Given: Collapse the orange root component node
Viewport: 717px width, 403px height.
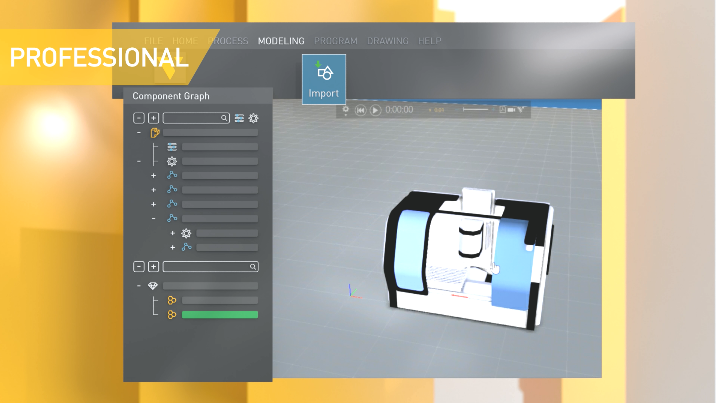Looking at the screenshot, I should tap(138, 132).
